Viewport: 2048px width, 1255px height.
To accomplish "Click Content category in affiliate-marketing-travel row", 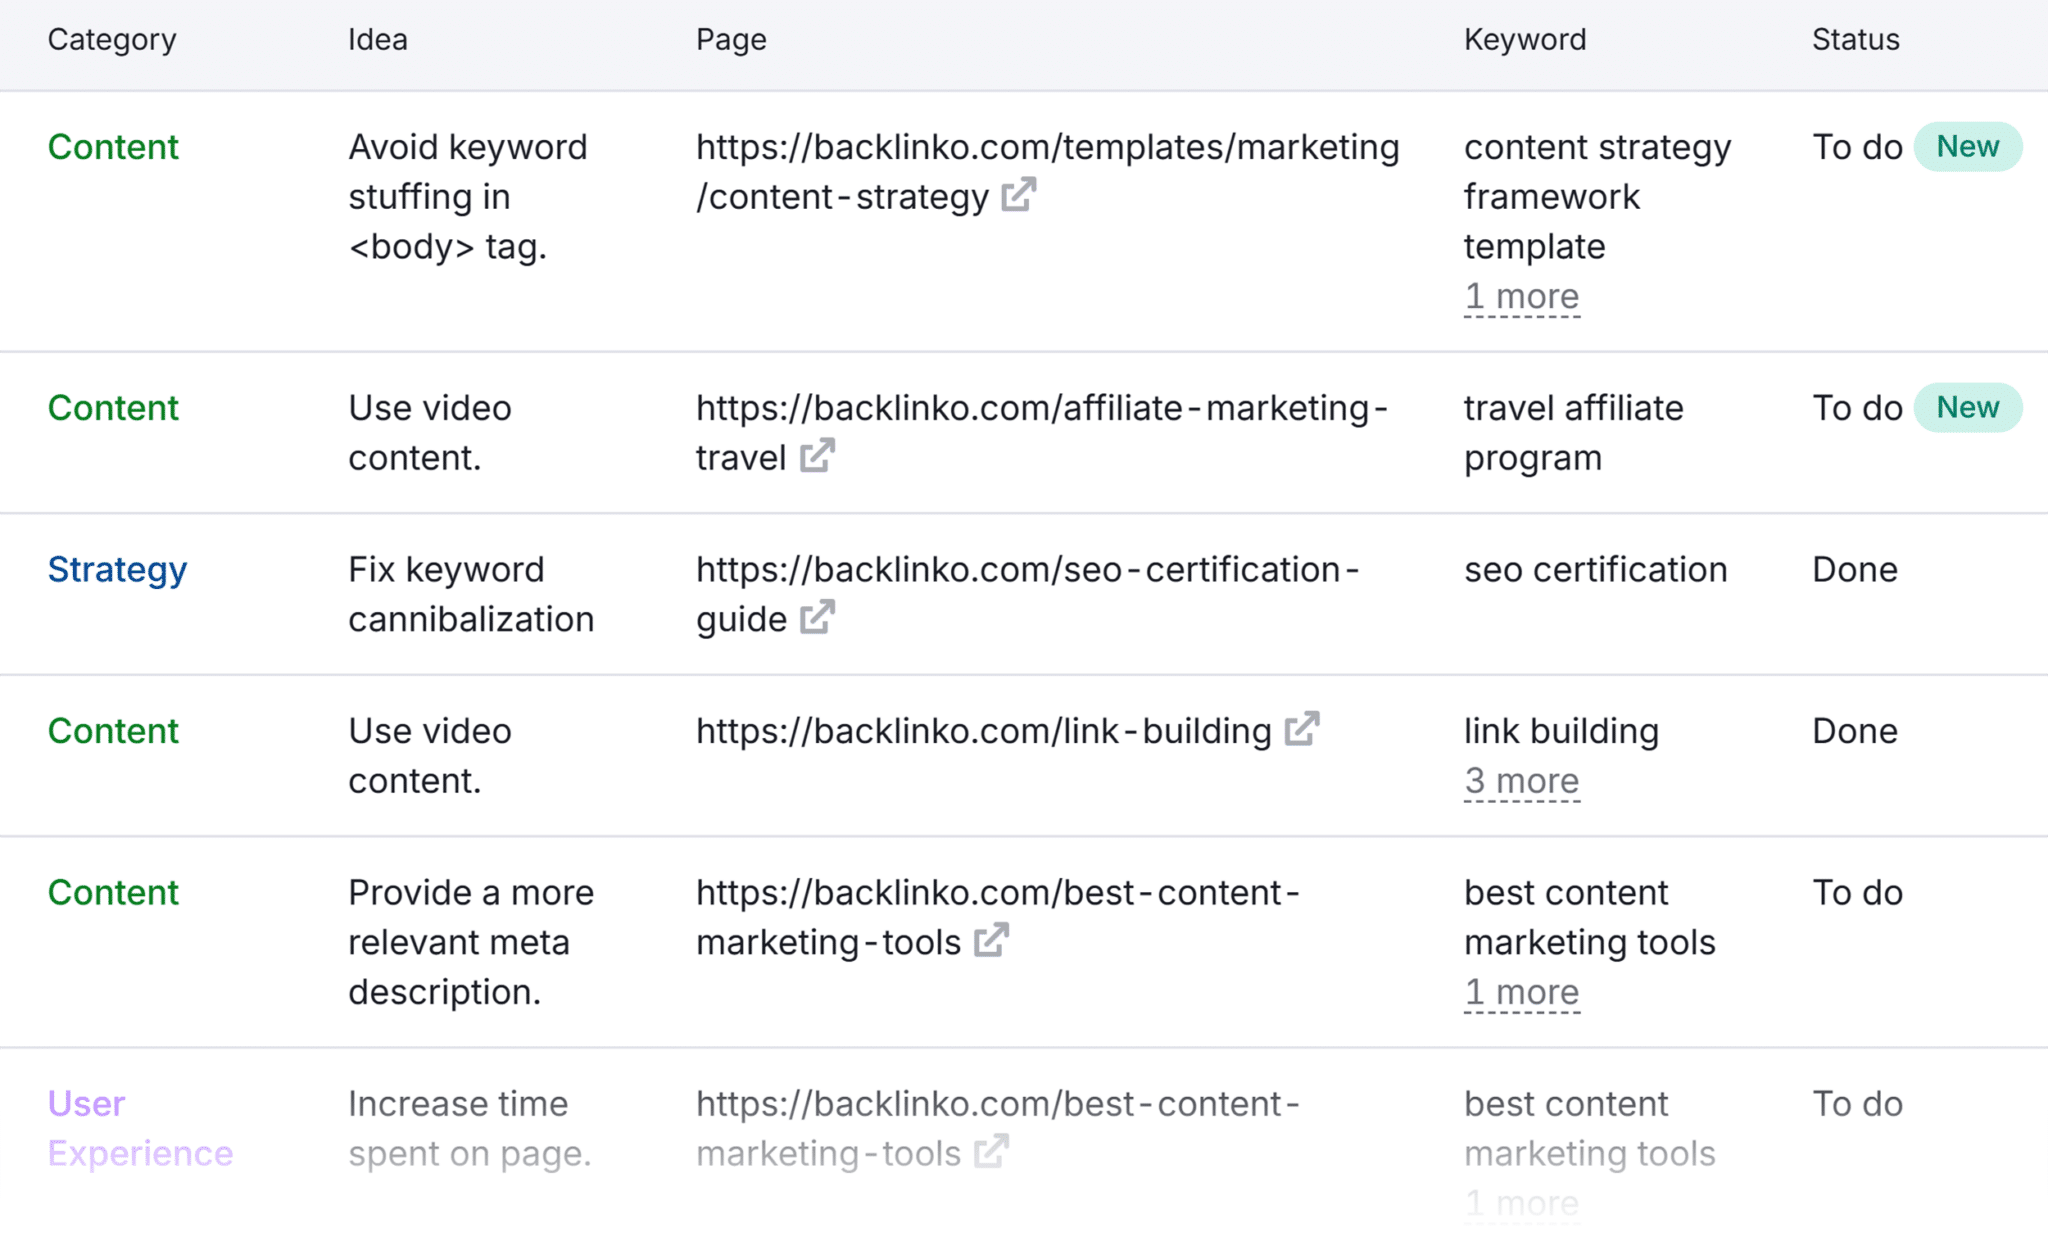I will point(113,408).
